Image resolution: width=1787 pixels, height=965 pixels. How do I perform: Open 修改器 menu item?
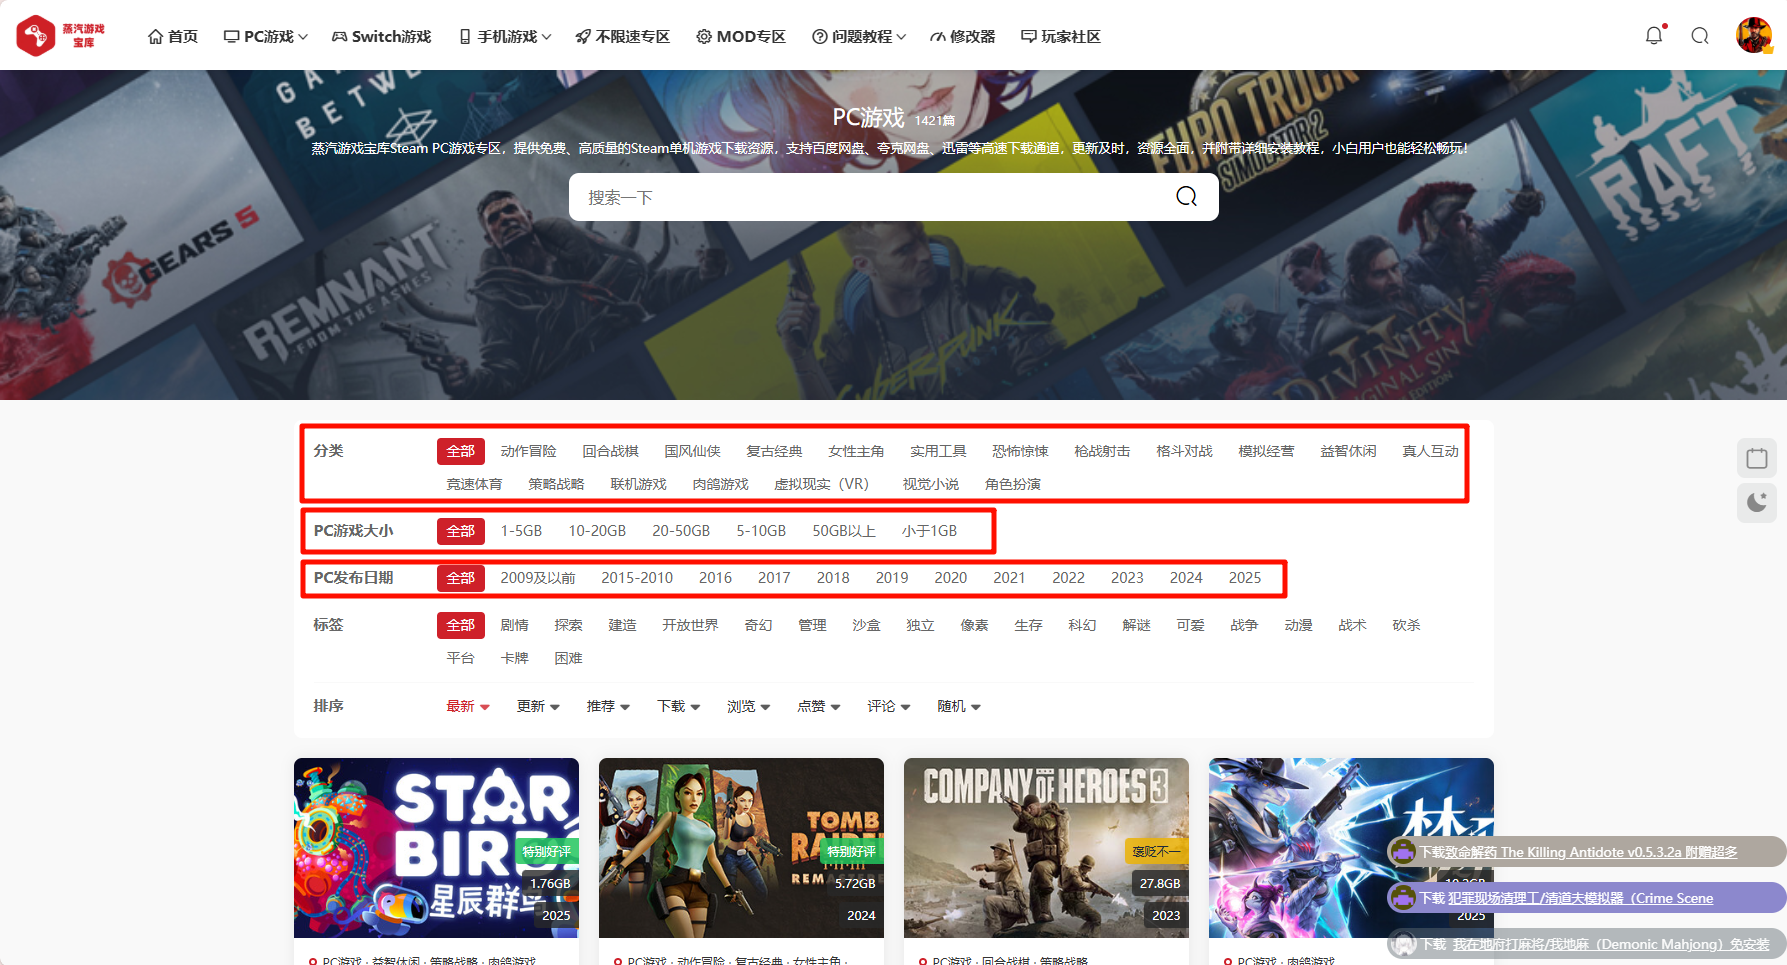click(x=962, y=36)
